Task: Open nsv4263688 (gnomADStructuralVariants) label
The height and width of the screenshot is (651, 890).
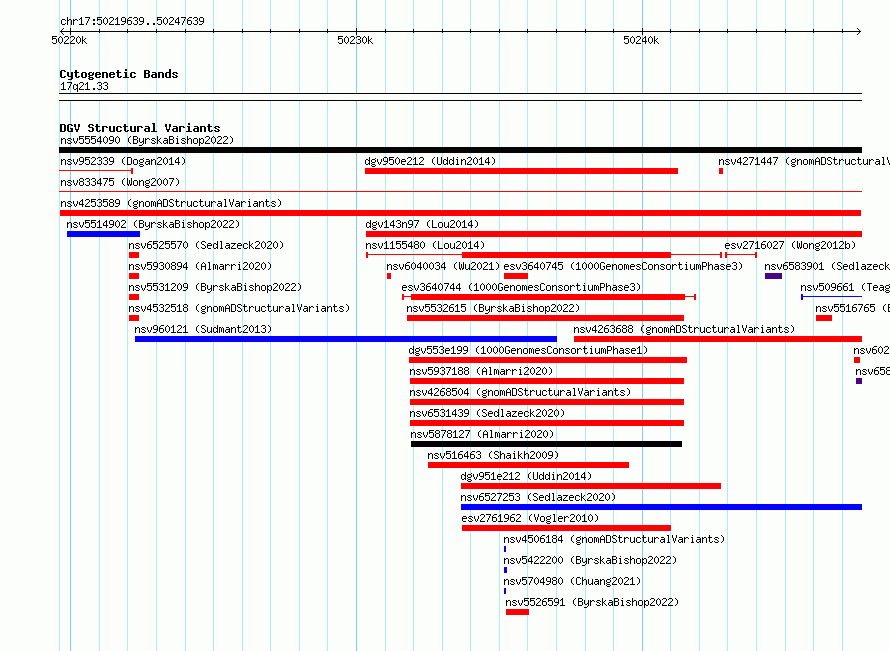Action: point(684,329)
